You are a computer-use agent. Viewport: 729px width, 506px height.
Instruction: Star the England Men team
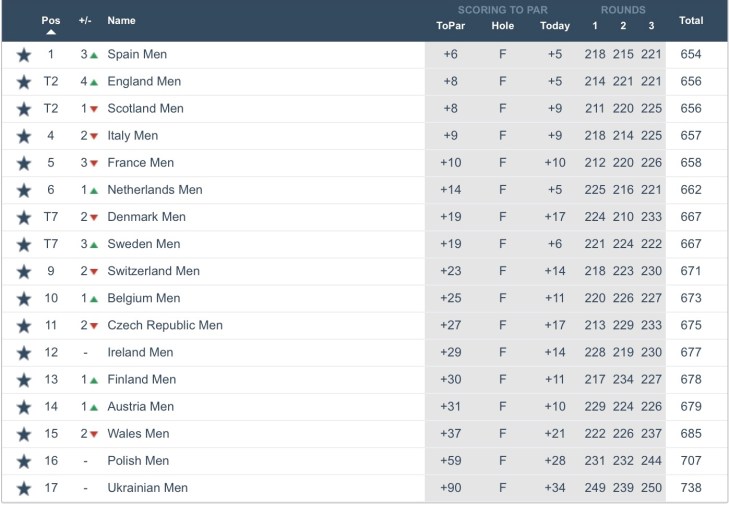tap(24, 82)
